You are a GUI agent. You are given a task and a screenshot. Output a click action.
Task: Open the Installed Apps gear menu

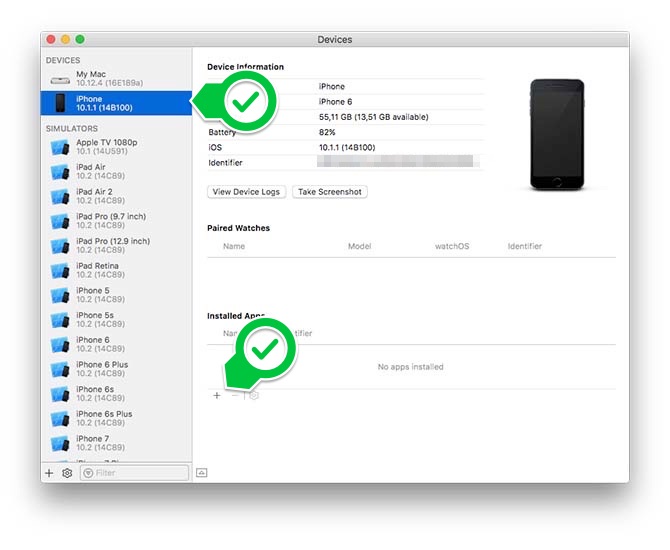pyautogui.click(x=254, y=396)
